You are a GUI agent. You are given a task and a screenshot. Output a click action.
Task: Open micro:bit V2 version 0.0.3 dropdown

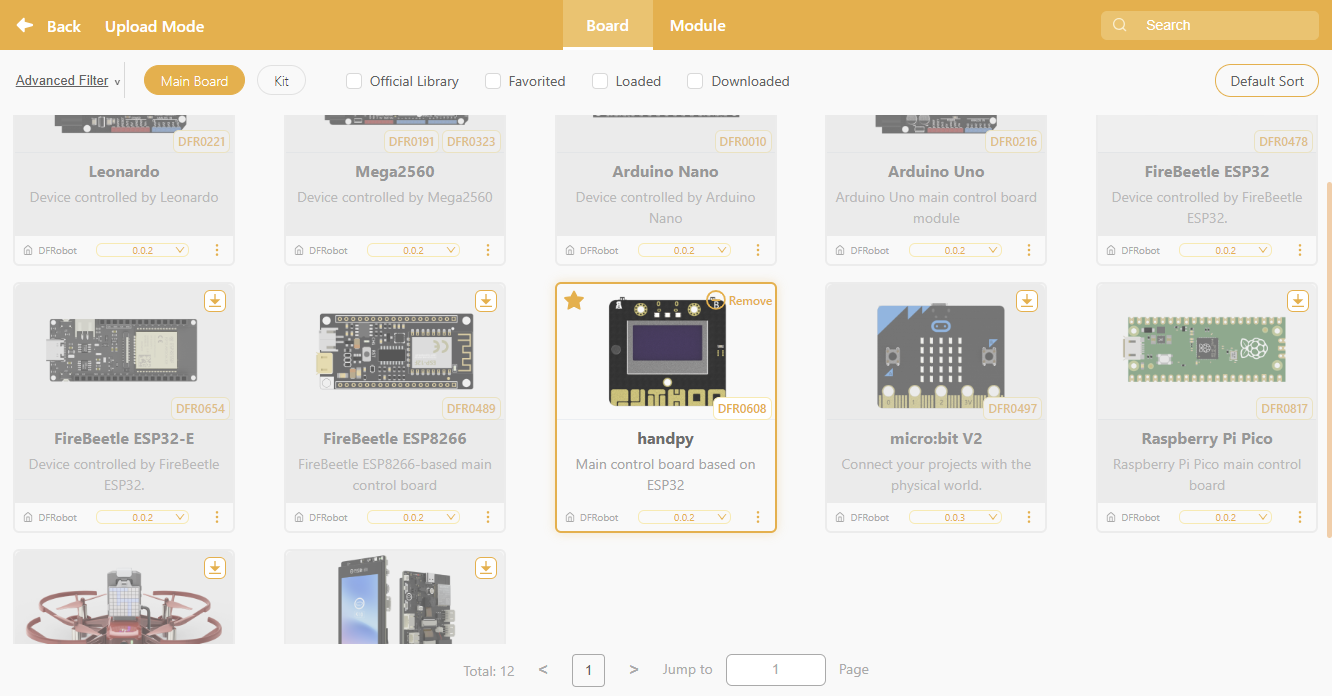(x=955, y=517)
